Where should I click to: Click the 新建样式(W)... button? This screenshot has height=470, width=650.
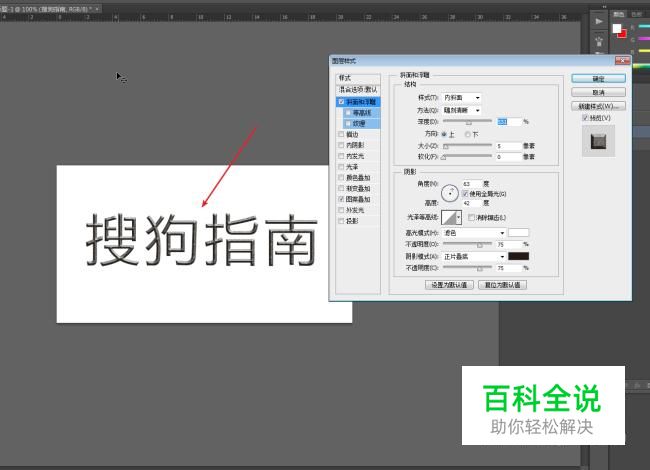point(598,106)
